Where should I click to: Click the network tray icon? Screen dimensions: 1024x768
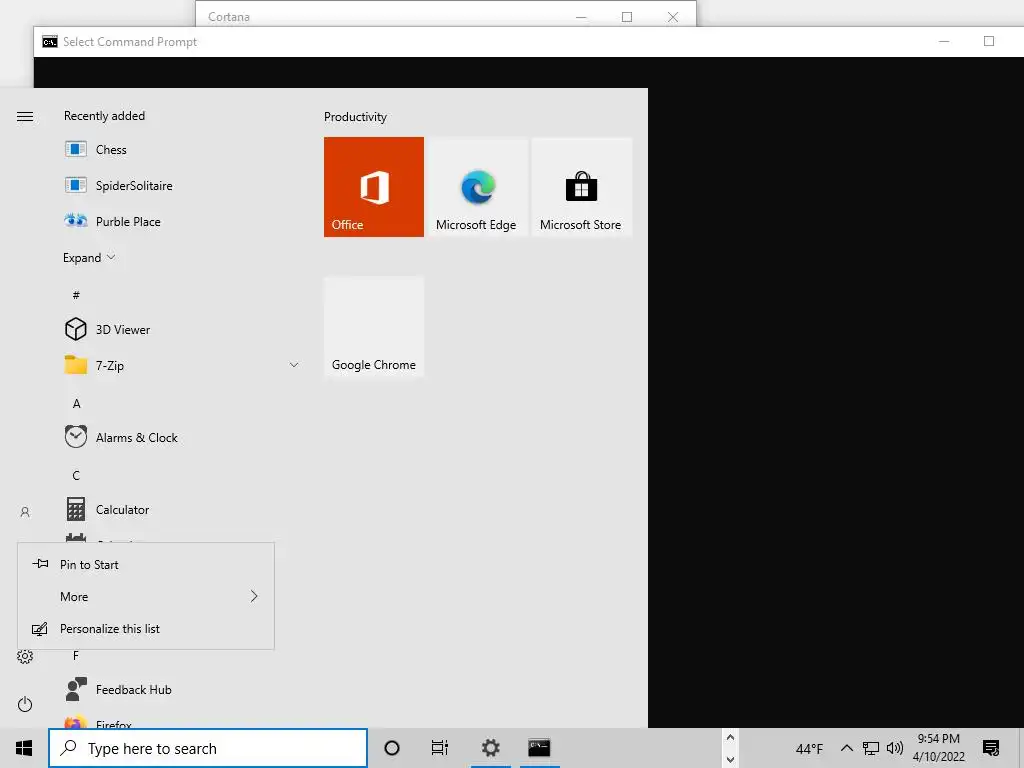pyautogui.click(x=871, y=748)
